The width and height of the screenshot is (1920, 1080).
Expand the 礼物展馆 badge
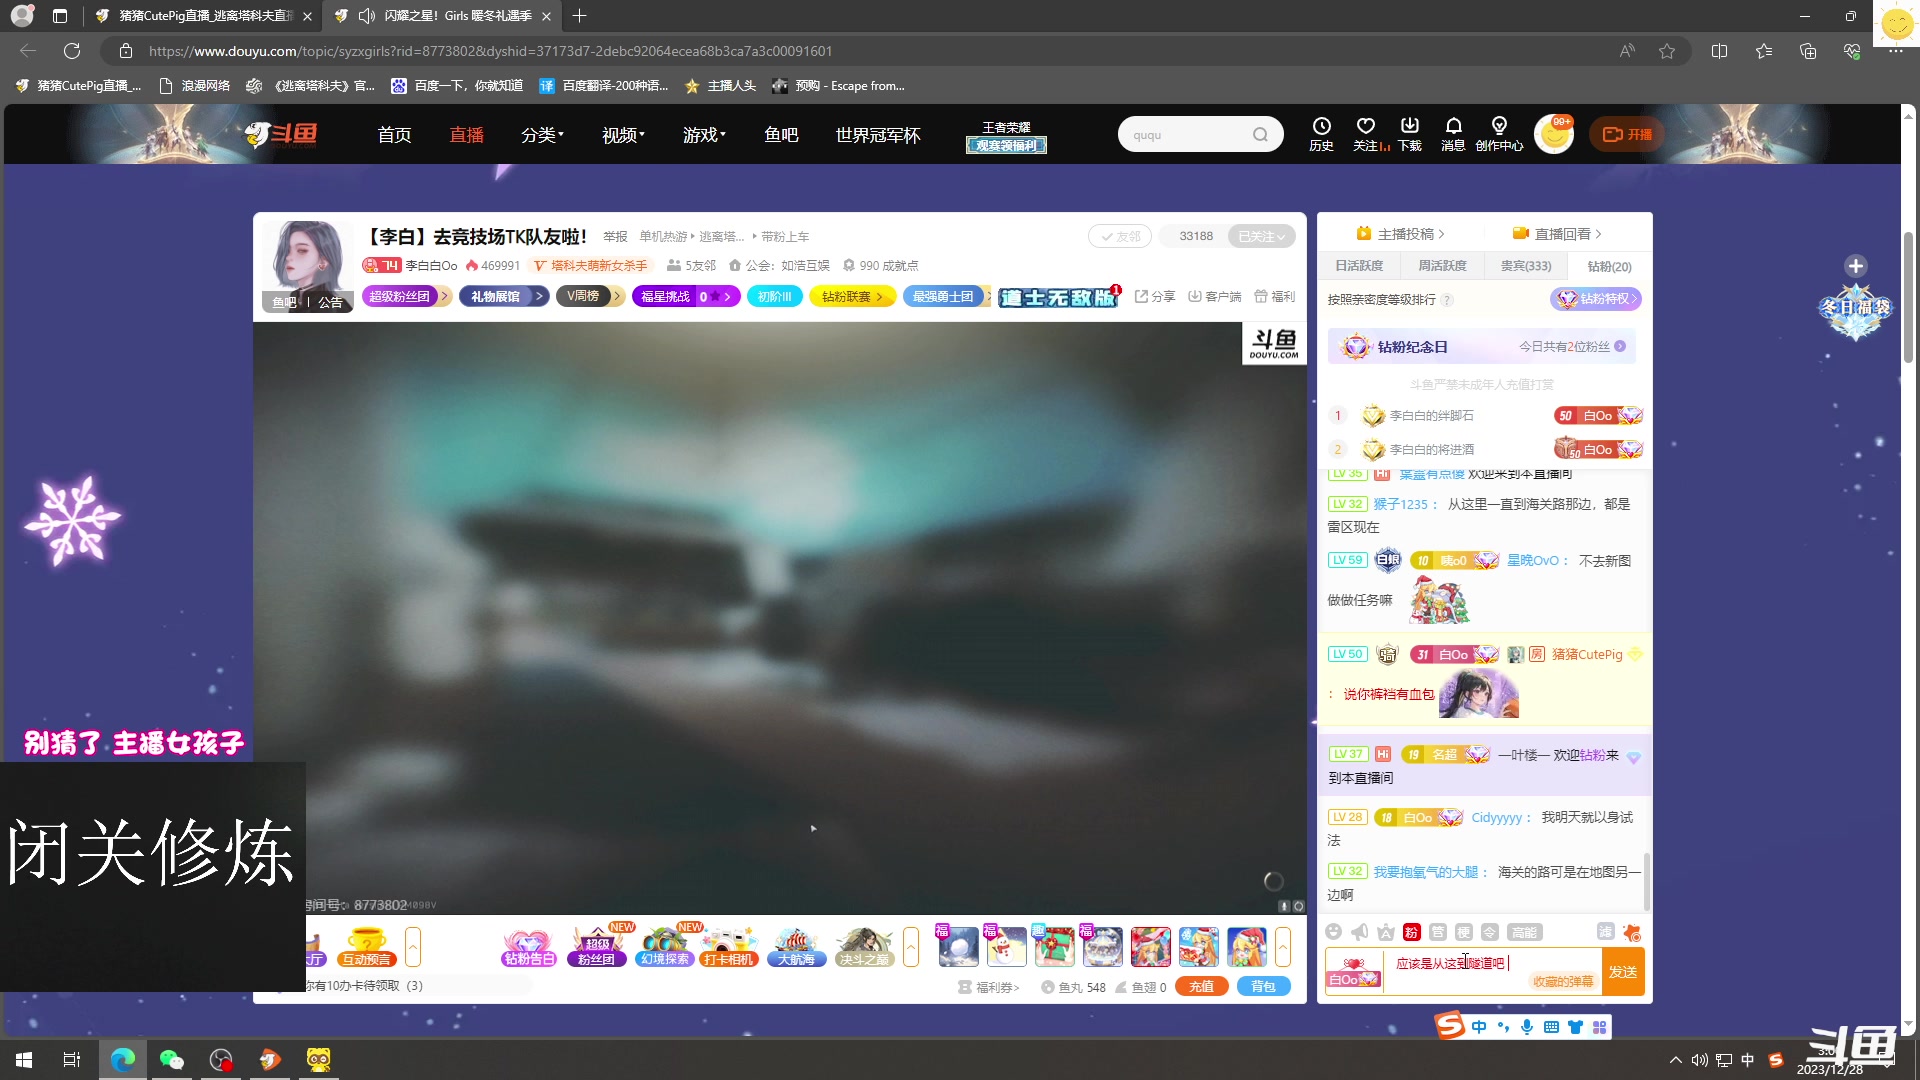504,297
